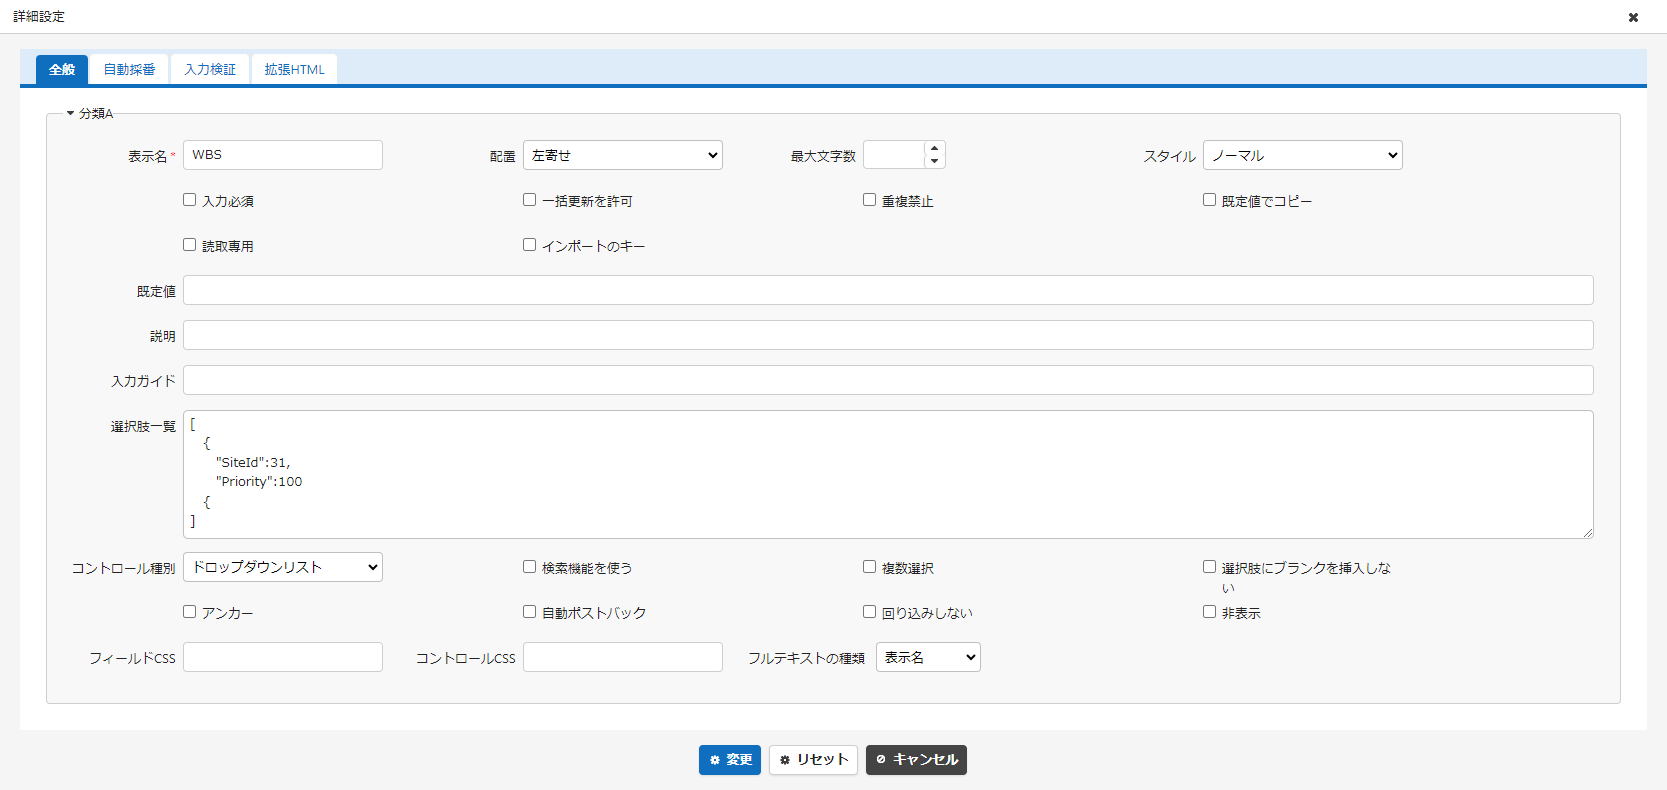Open the 拡張HTML tab
1667x790 pixels.
294,69
